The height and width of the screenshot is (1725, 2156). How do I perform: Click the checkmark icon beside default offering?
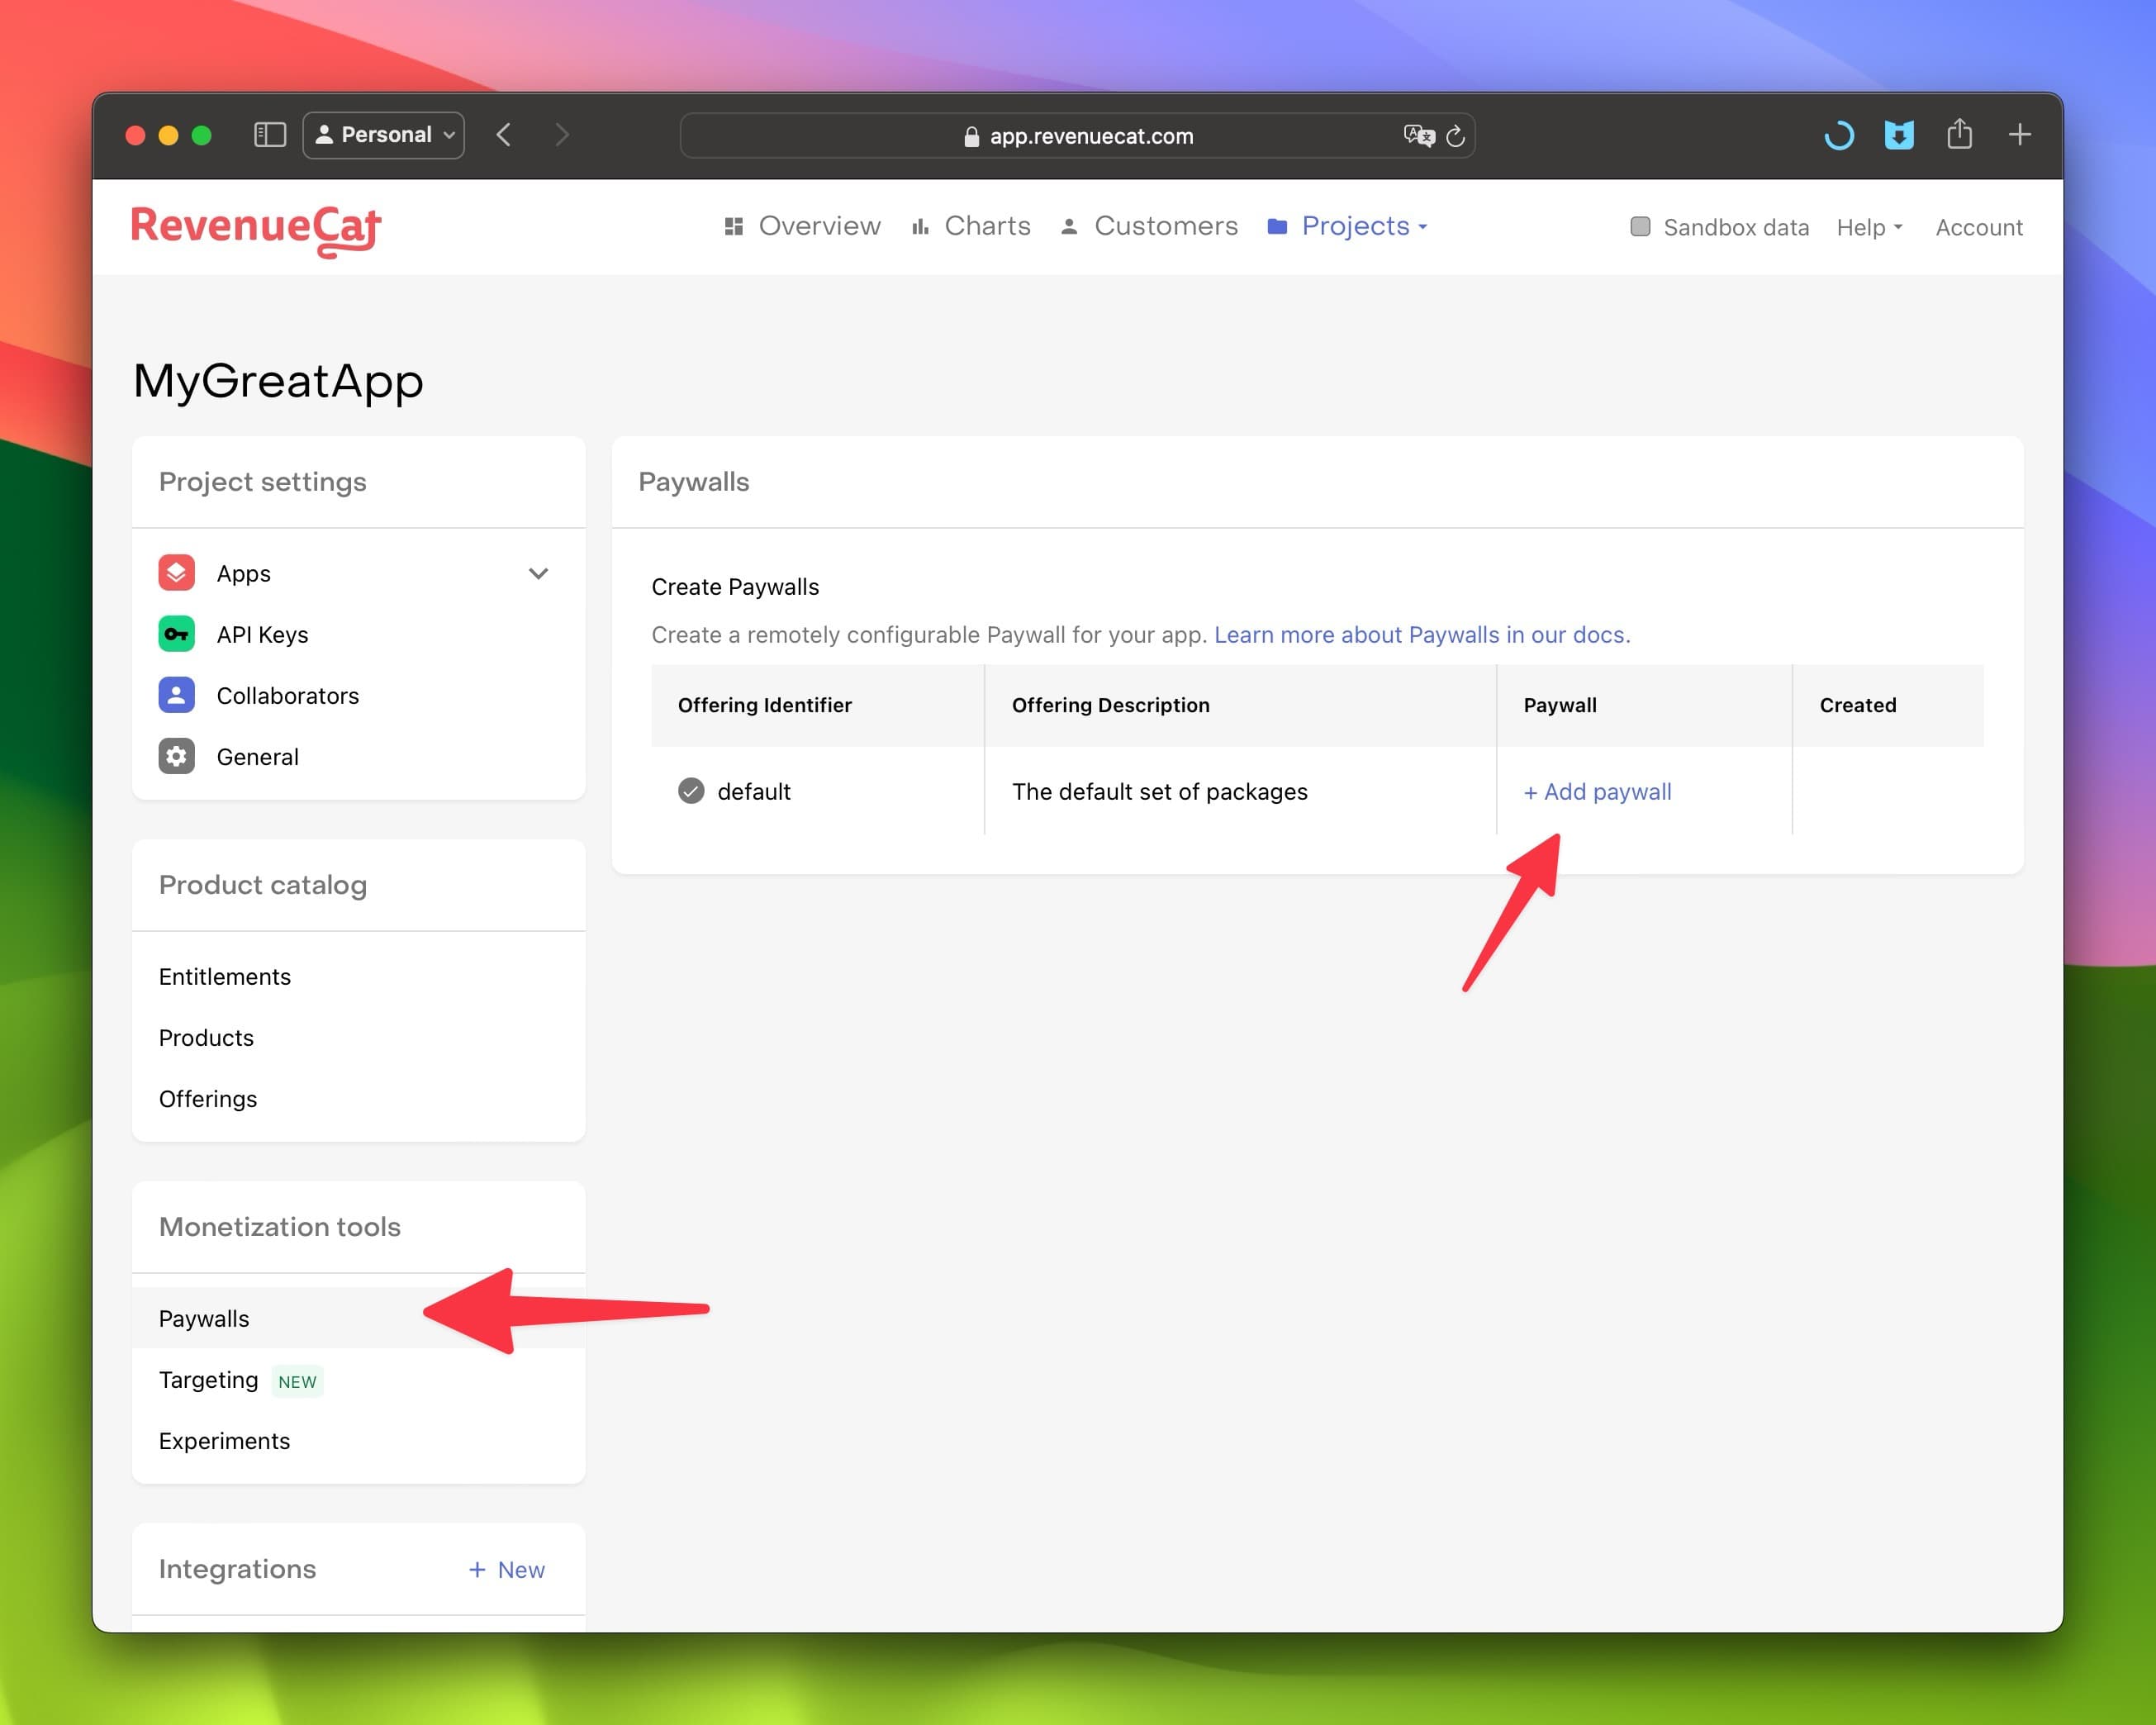click(x=691, y=791)
